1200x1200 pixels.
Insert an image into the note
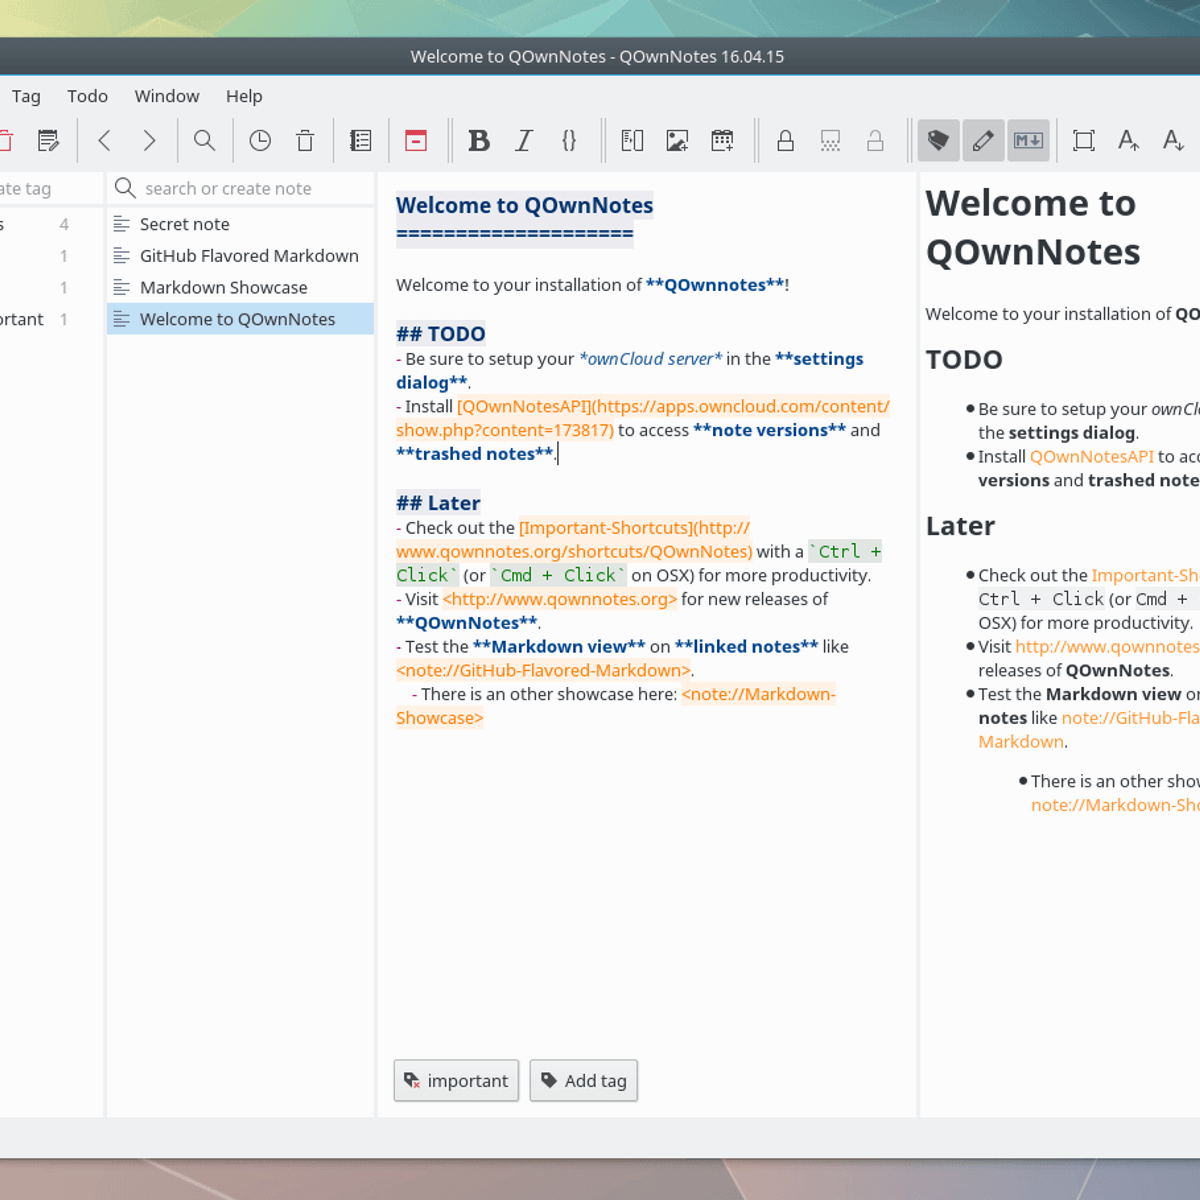677,141
